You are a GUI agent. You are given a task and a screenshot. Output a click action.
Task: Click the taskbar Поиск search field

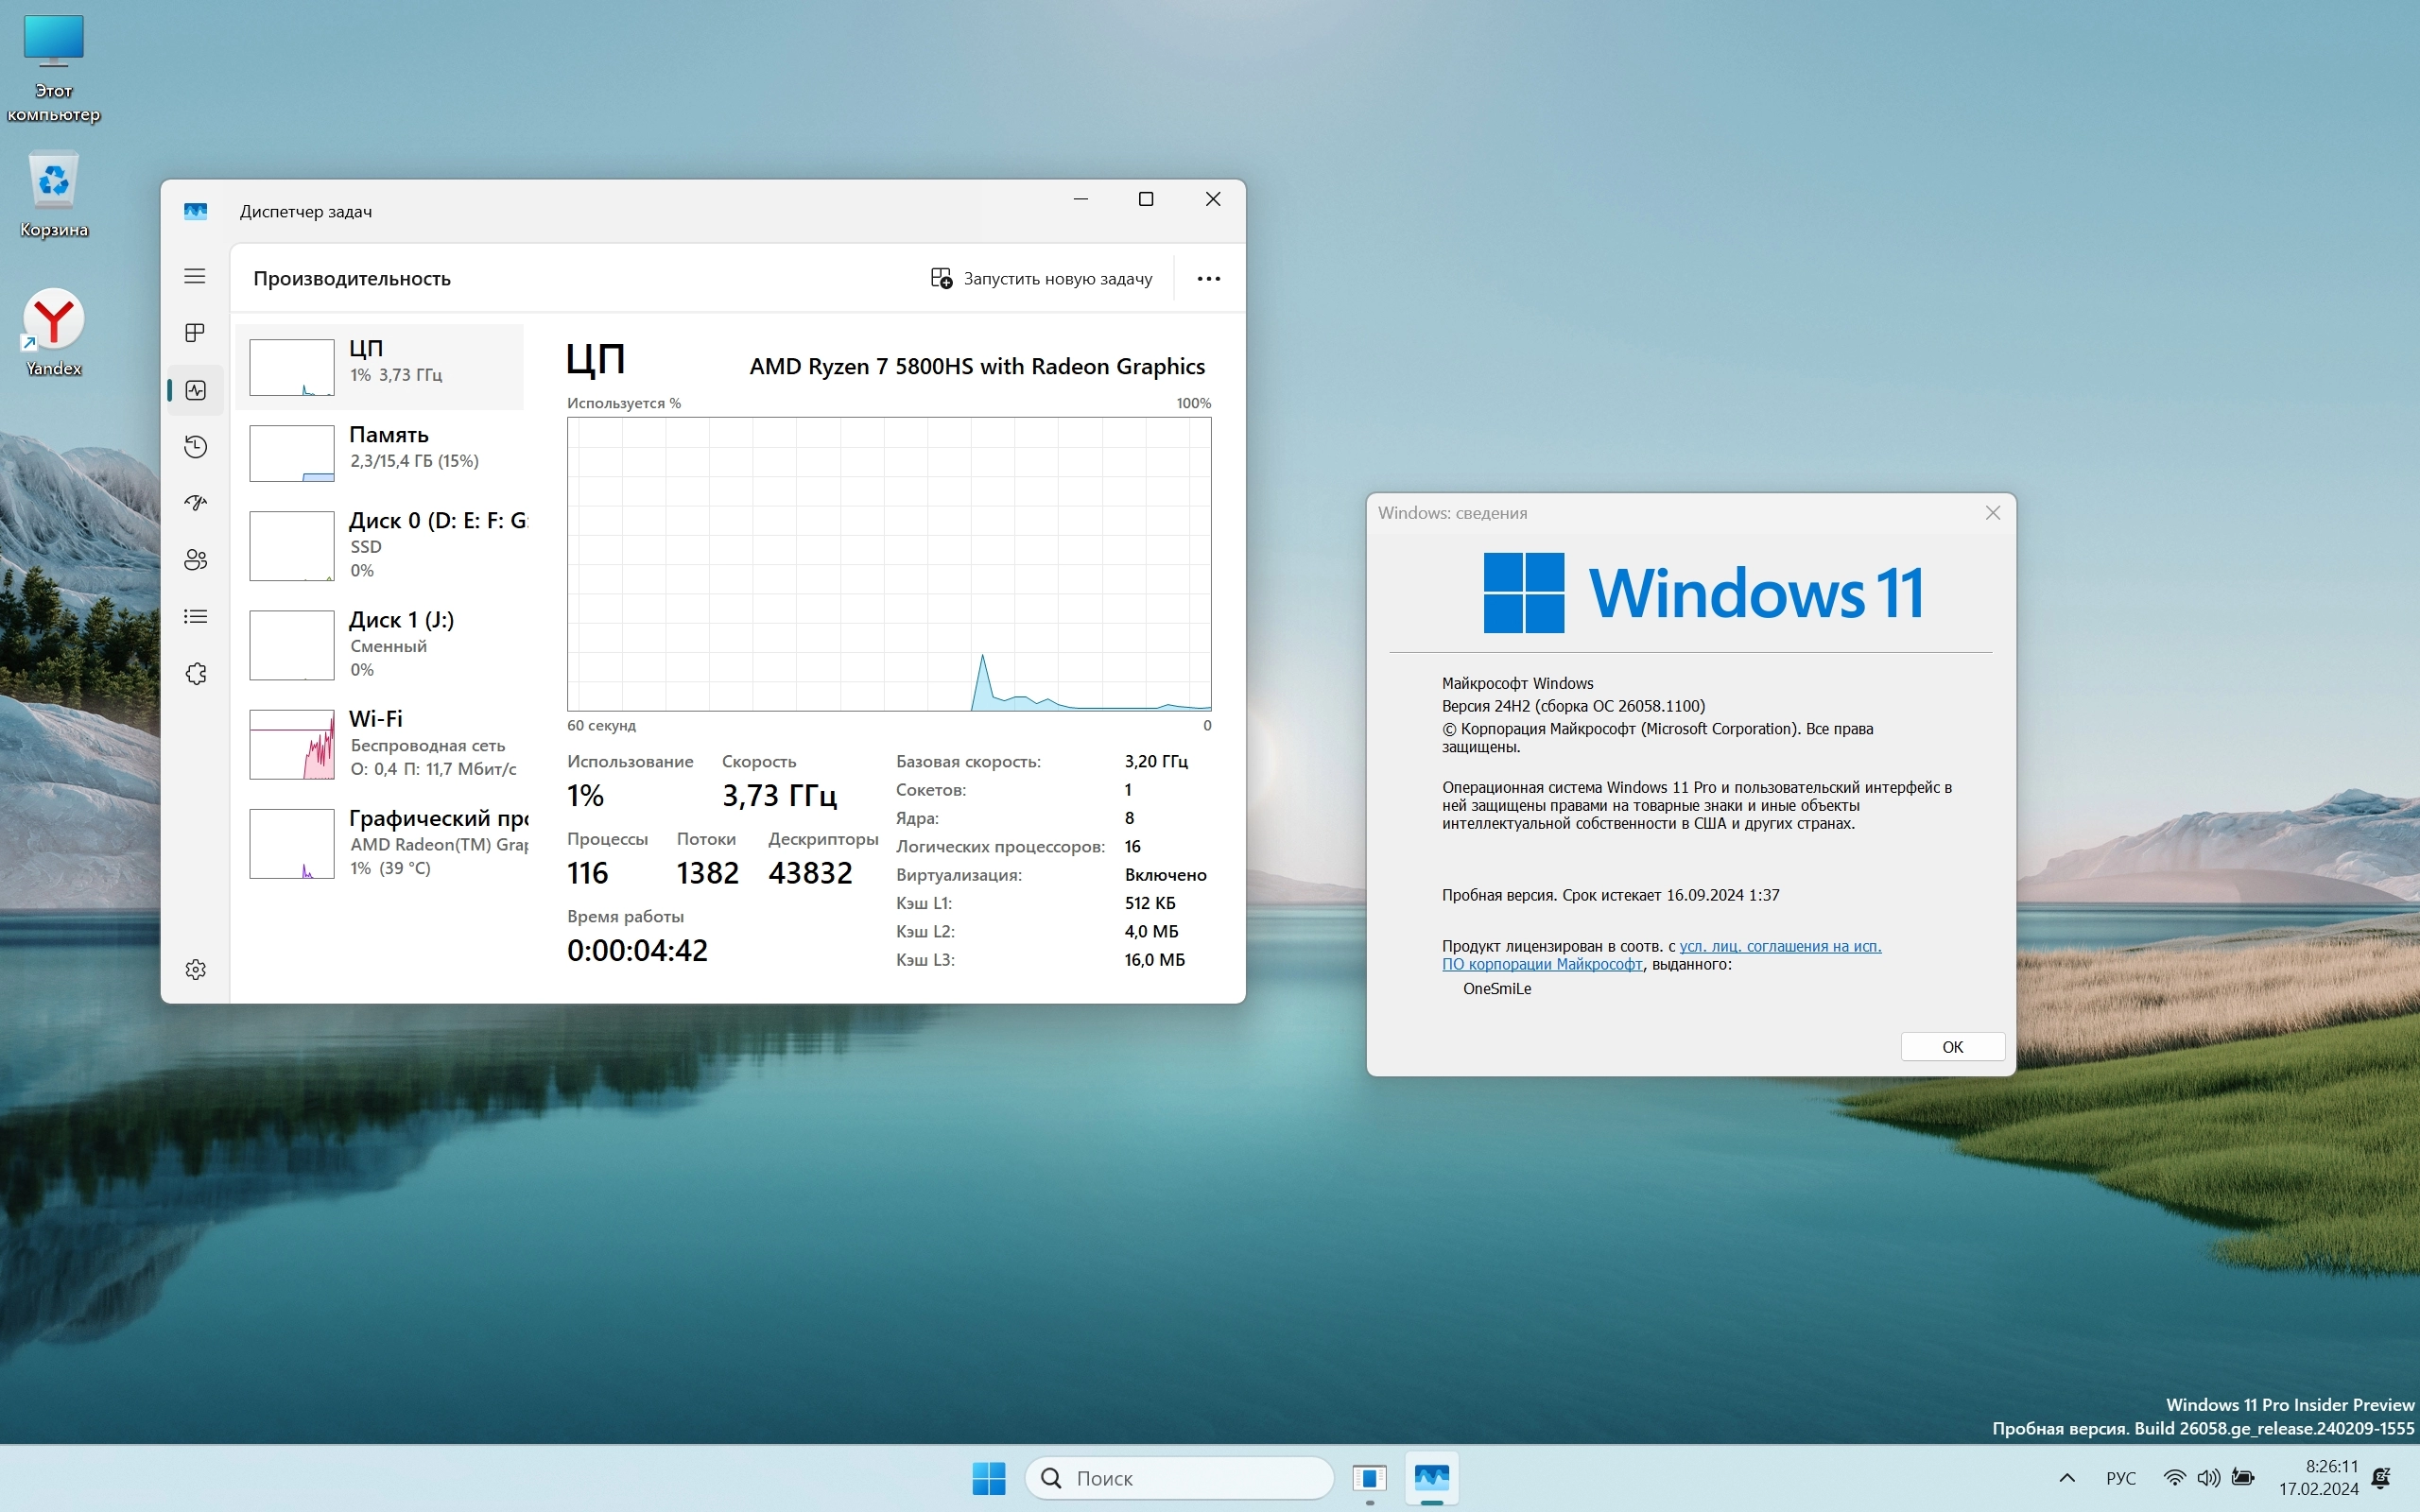[x=1180, y=1477]
